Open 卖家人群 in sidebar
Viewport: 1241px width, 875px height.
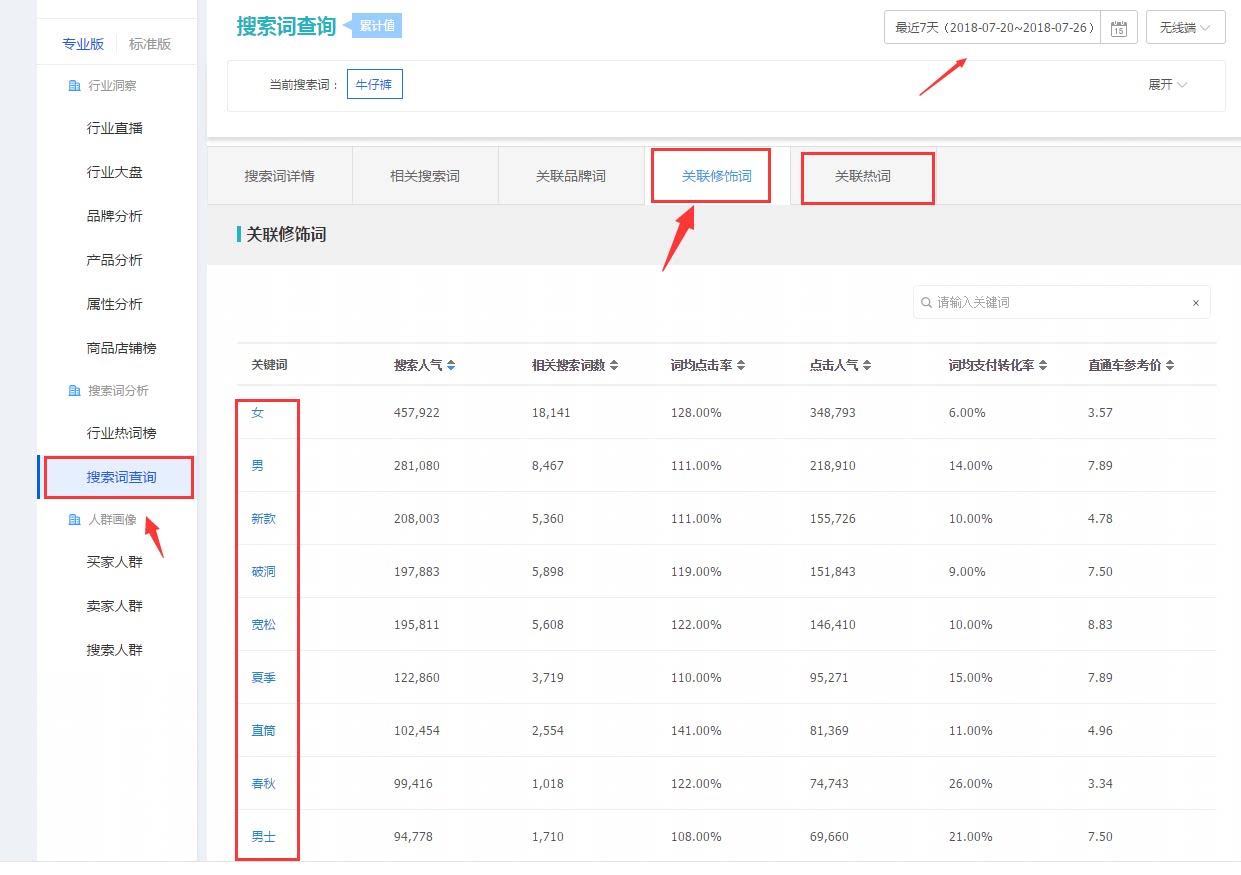115,606
